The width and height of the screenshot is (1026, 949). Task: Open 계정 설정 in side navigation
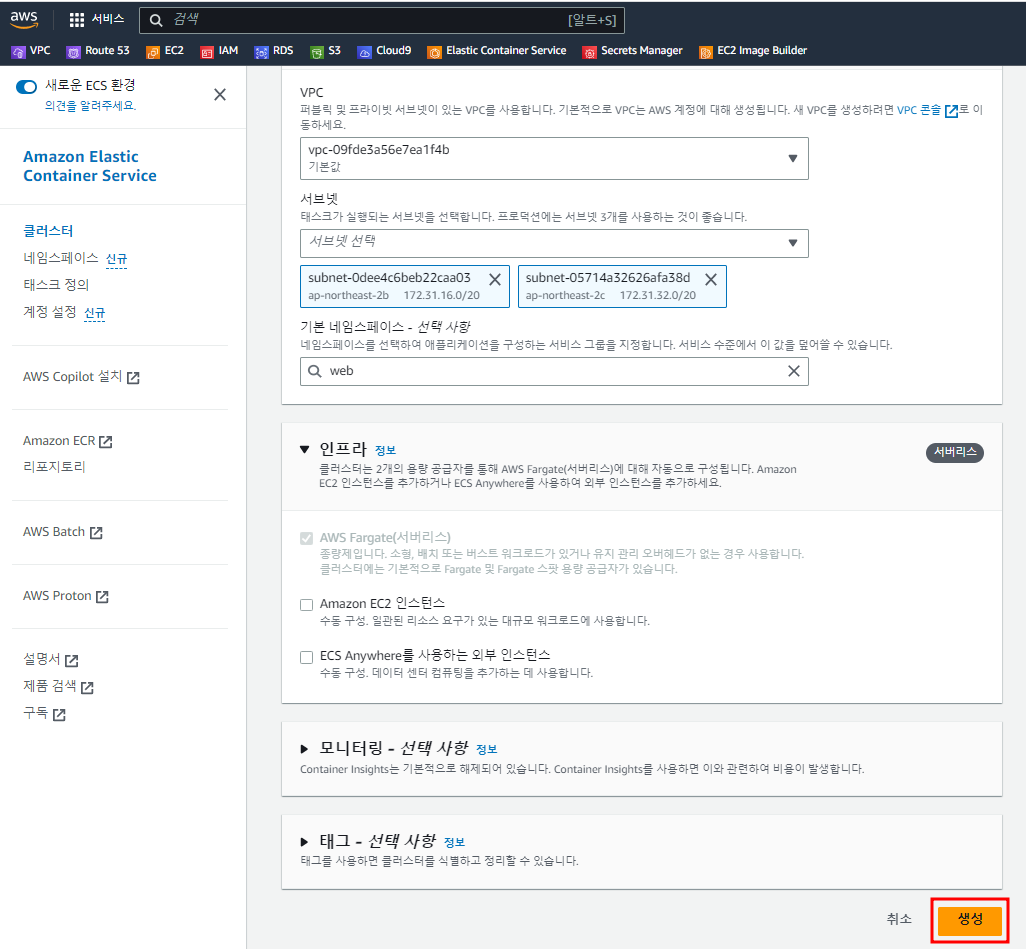click(50, 312)
